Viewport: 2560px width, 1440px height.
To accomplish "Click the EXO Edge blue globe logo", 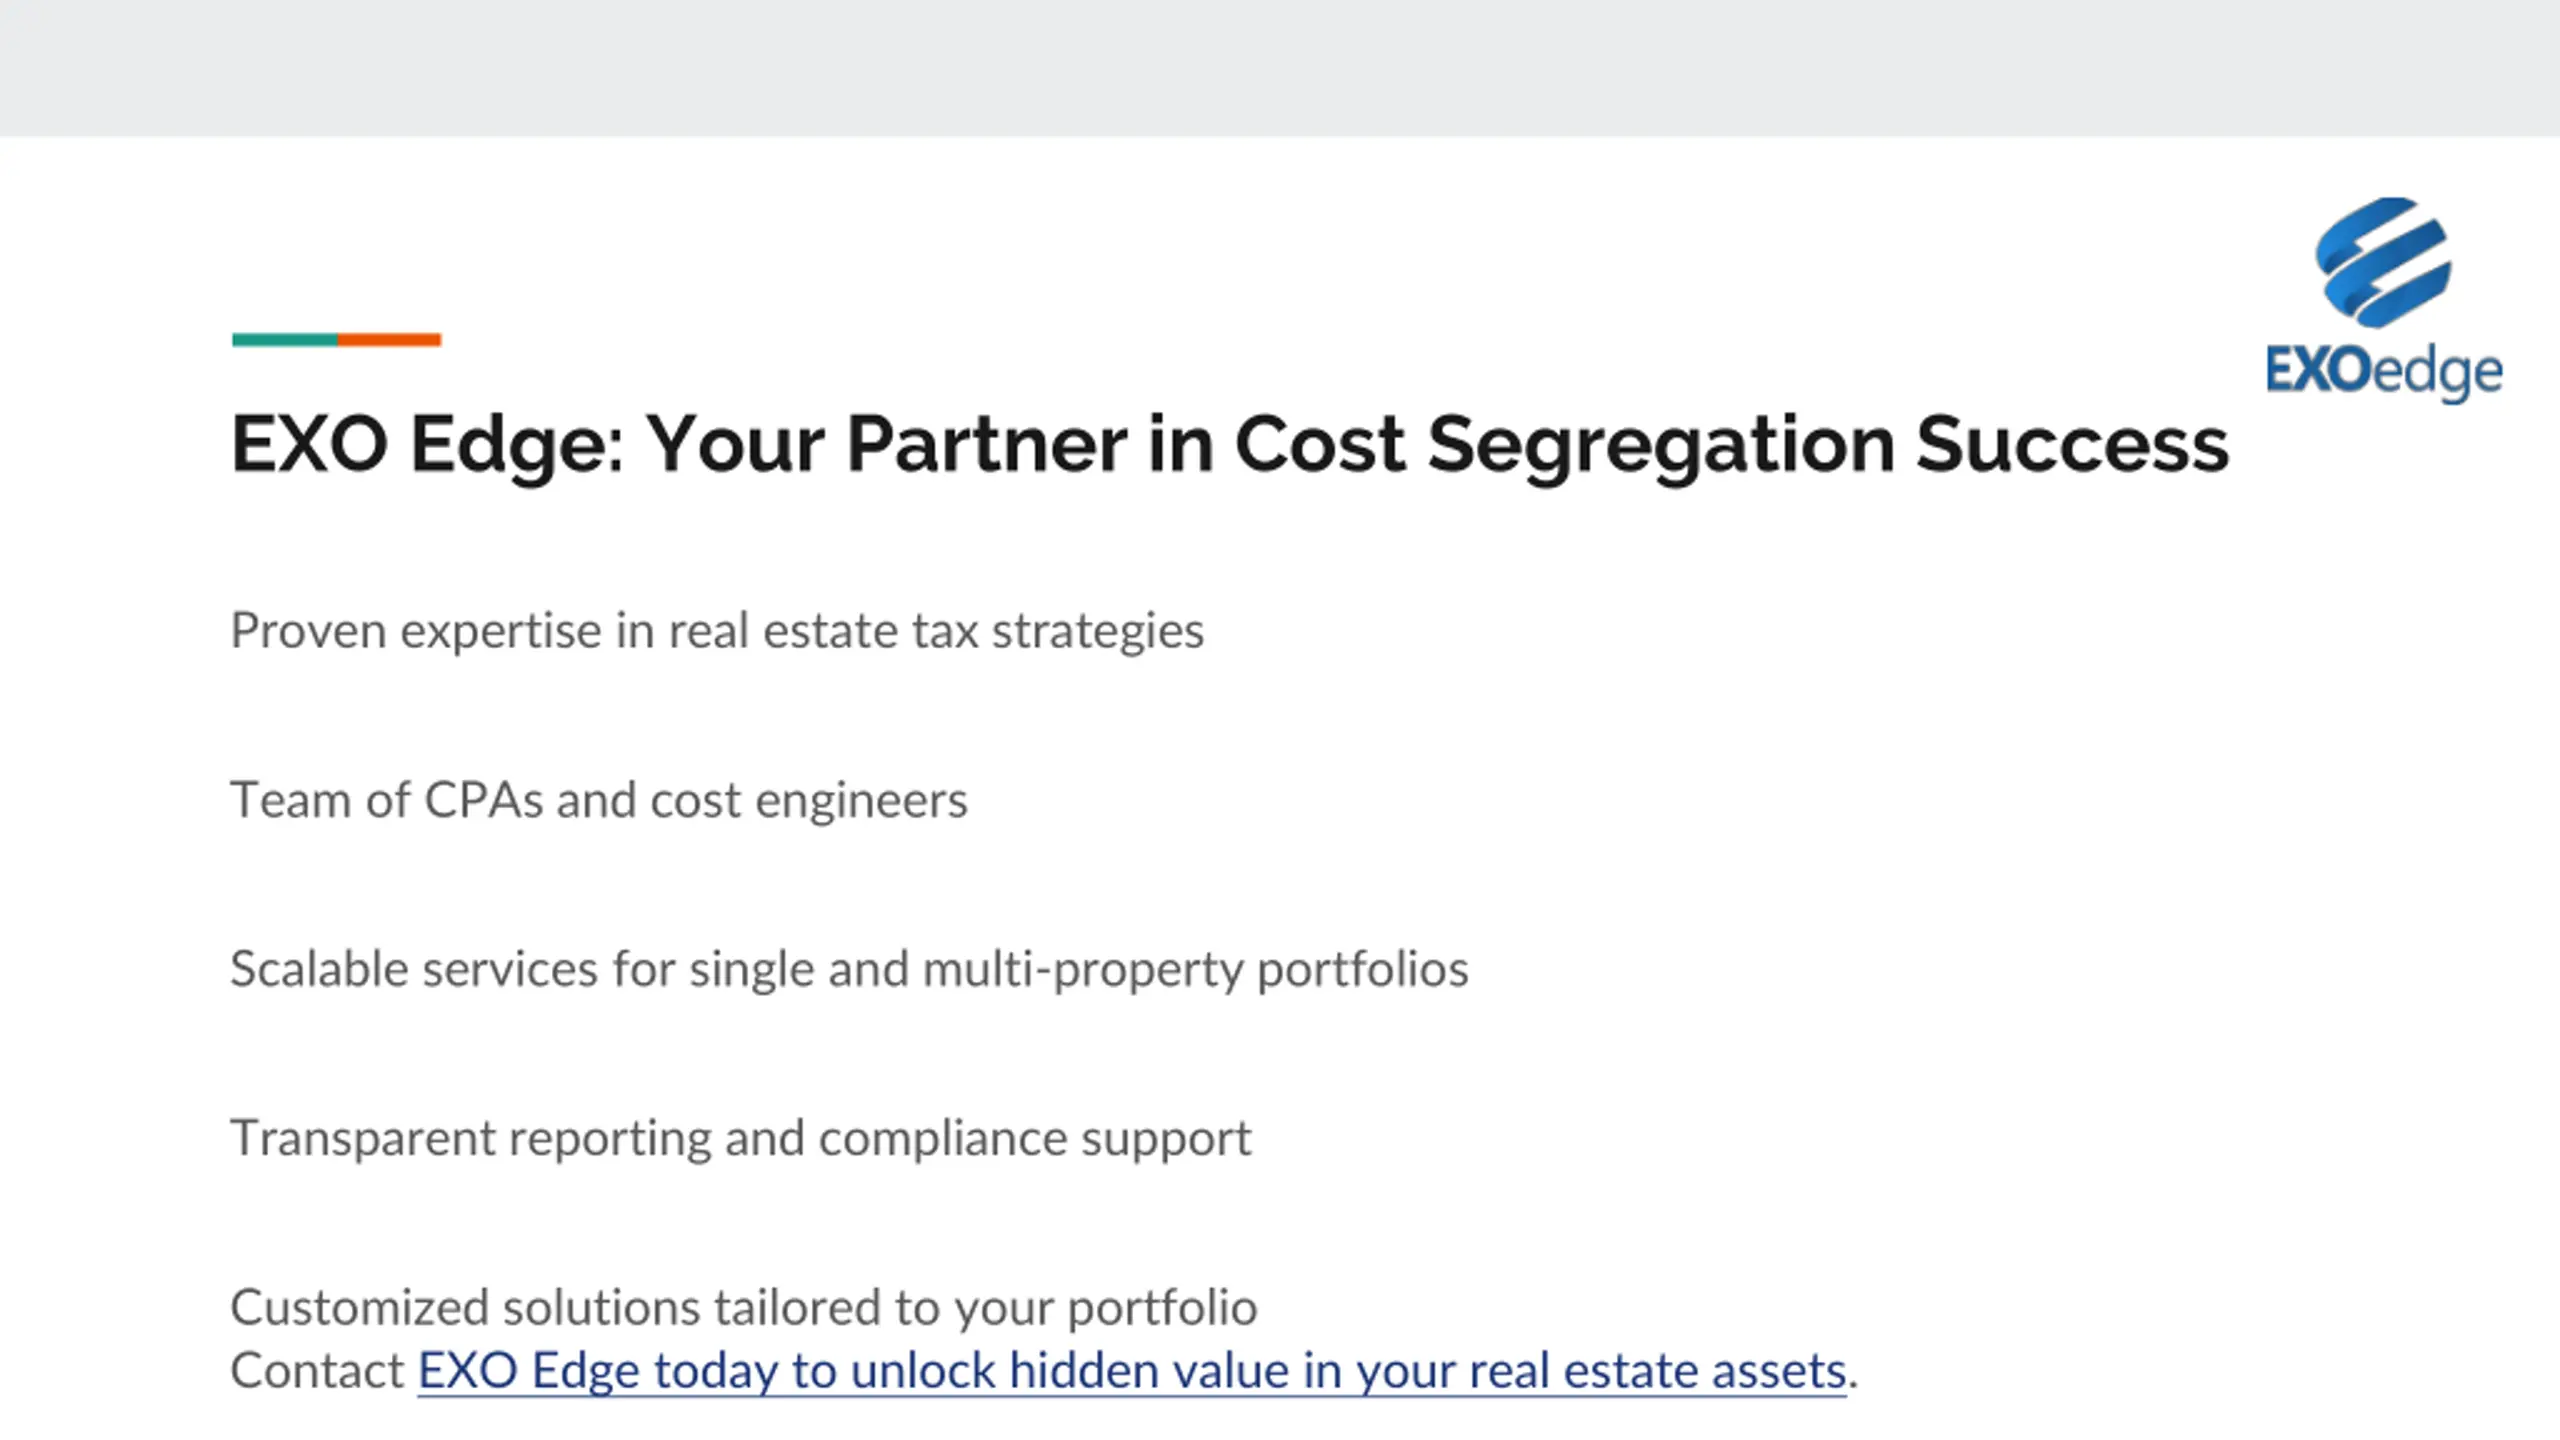I will tap(2382, 262).
